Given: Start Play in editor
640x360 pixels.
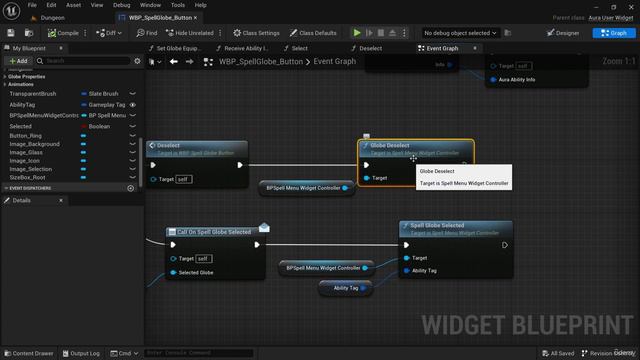Looking at the screenshot, I should (x=357, y=33).
